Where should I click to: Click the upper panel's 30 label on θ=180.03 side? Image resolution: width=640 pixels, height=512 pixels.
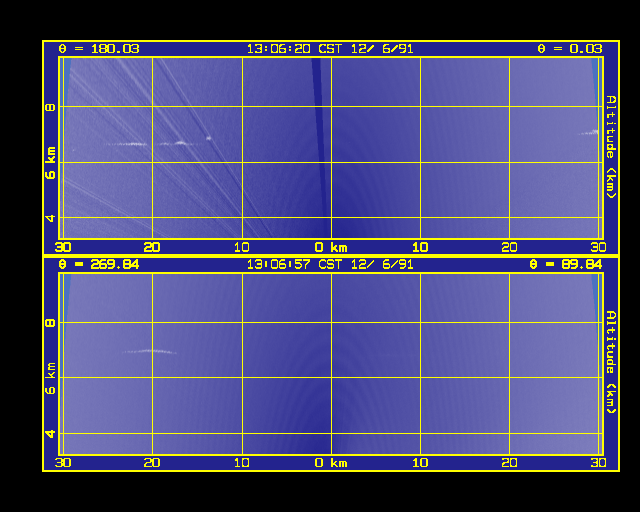point(63,247)
